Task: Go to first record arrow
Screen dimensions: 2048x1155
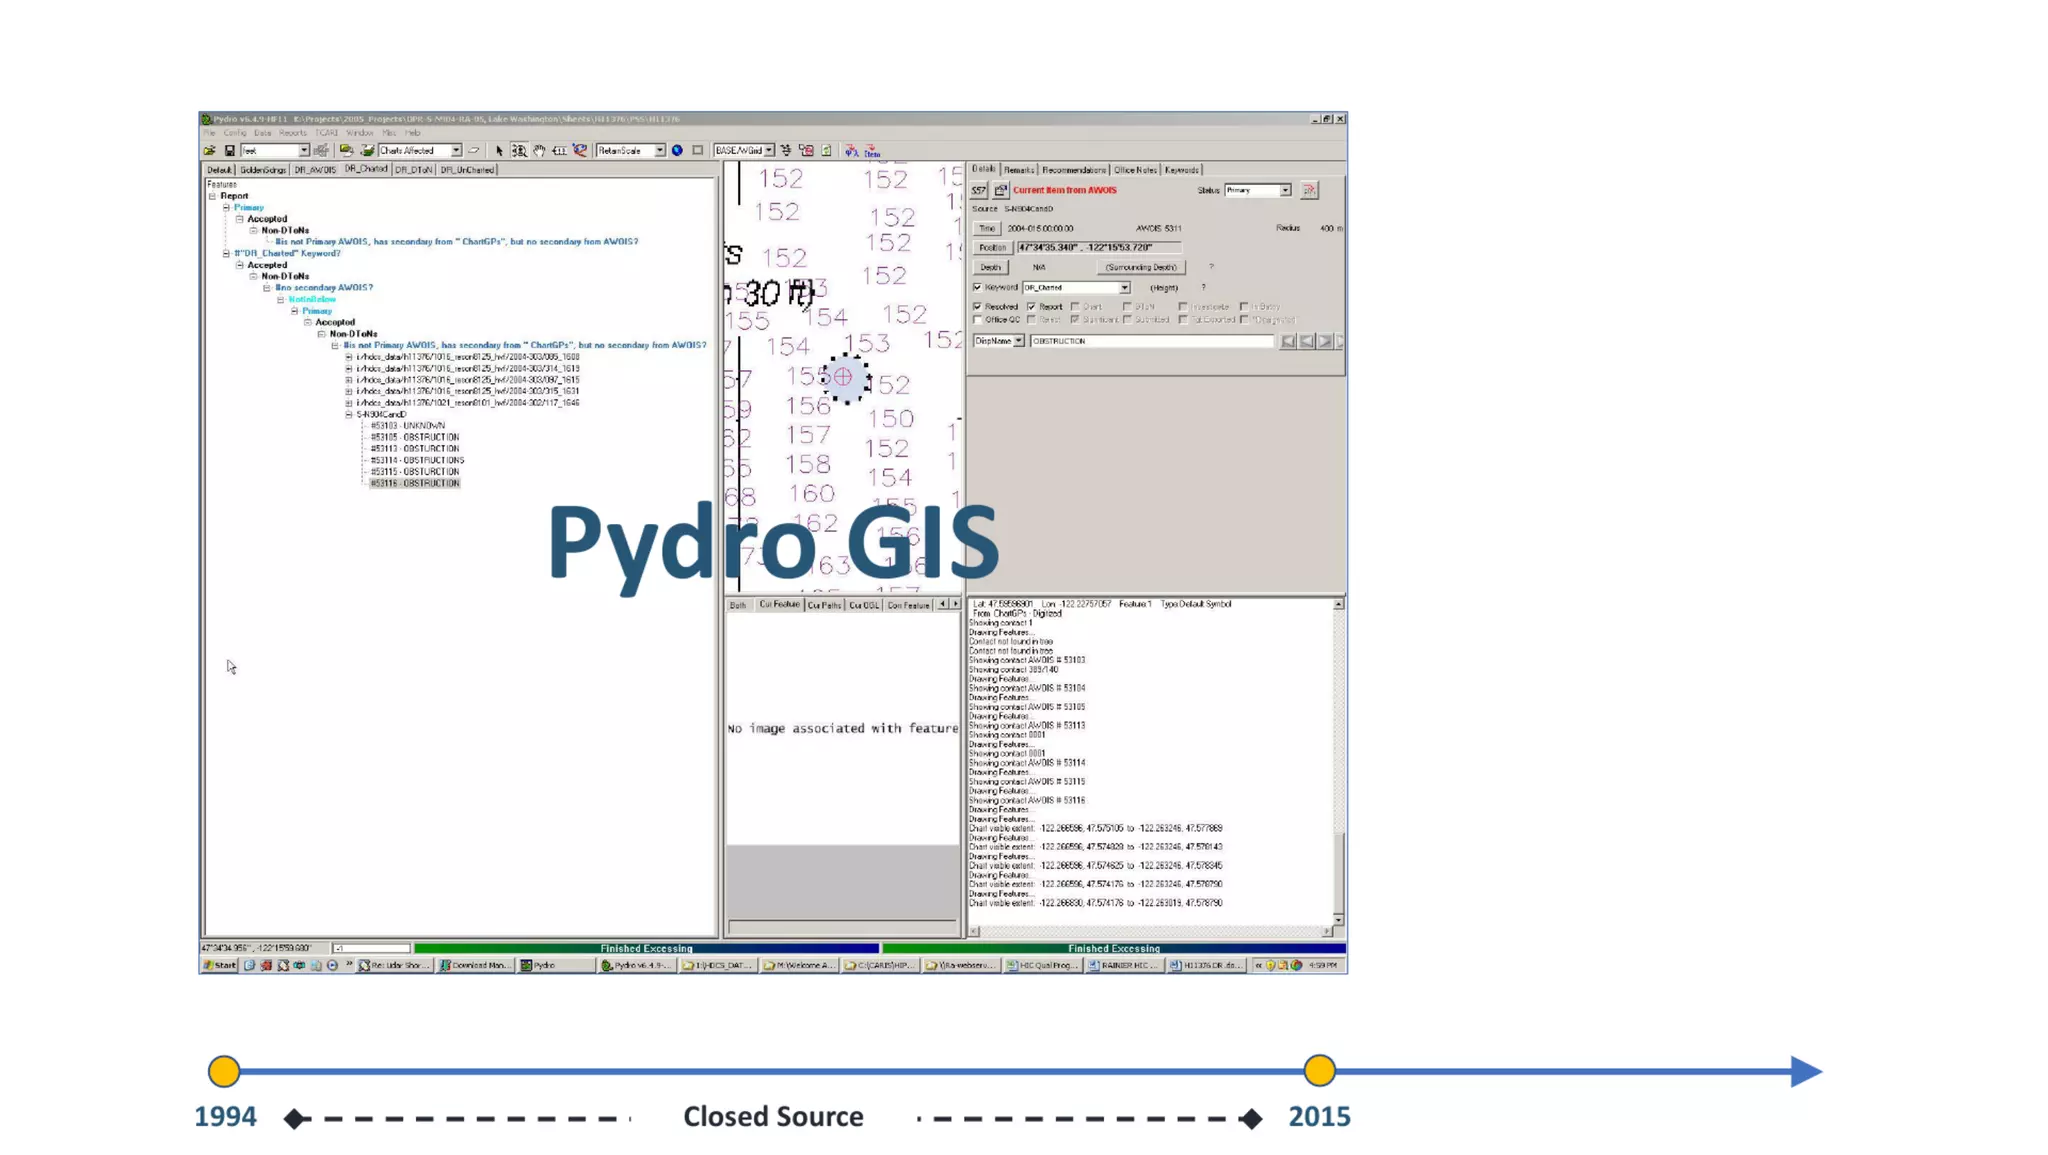Action: (1288, 342)
